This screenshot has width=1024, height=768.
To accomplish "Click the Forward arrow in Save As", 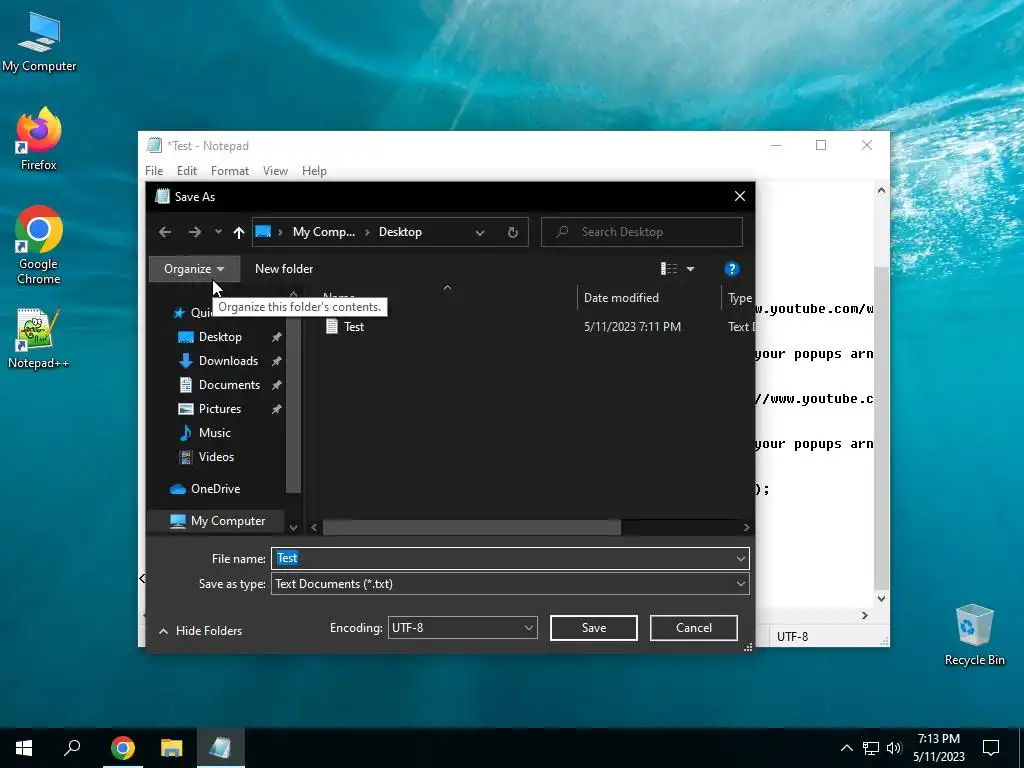I will [x=195, y=232].
